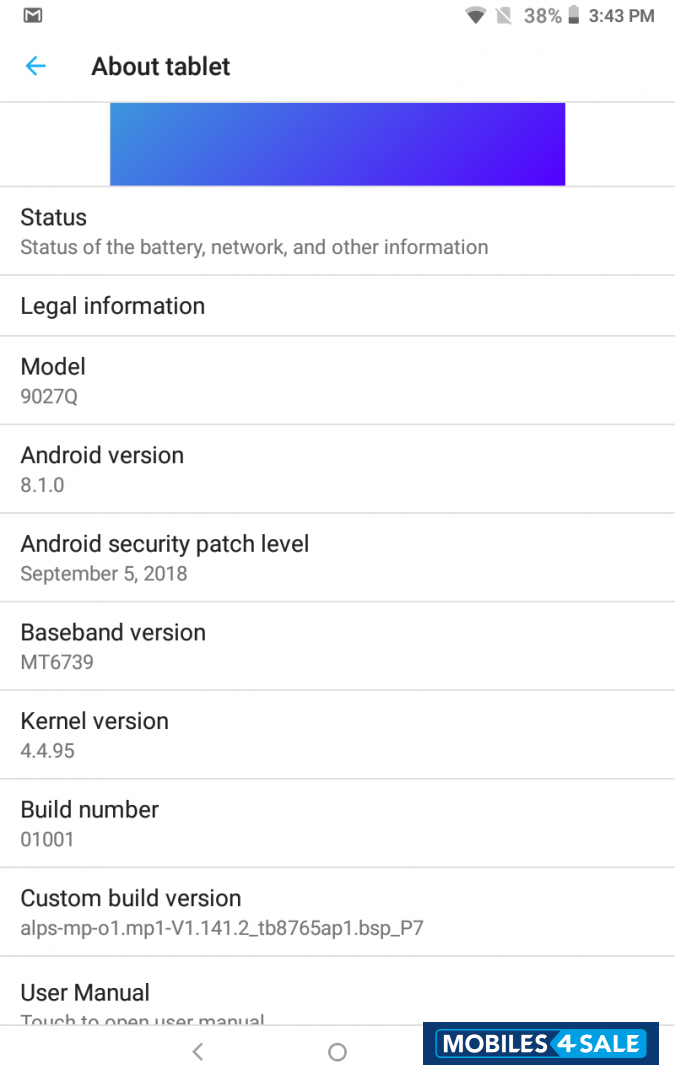
Task: Tap the home navigation circle
Action: 337,1052
